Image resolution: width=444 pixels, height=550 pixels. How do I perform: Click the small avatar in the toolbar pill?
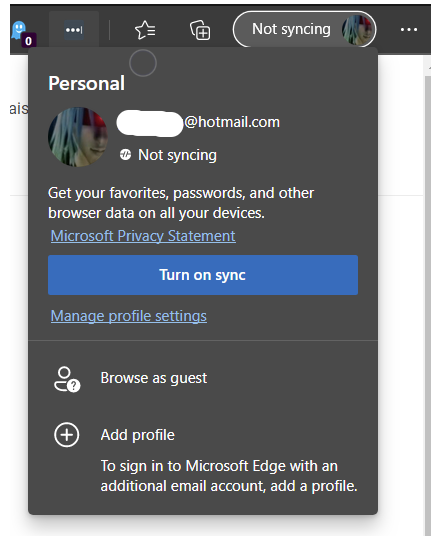[358, 29]
